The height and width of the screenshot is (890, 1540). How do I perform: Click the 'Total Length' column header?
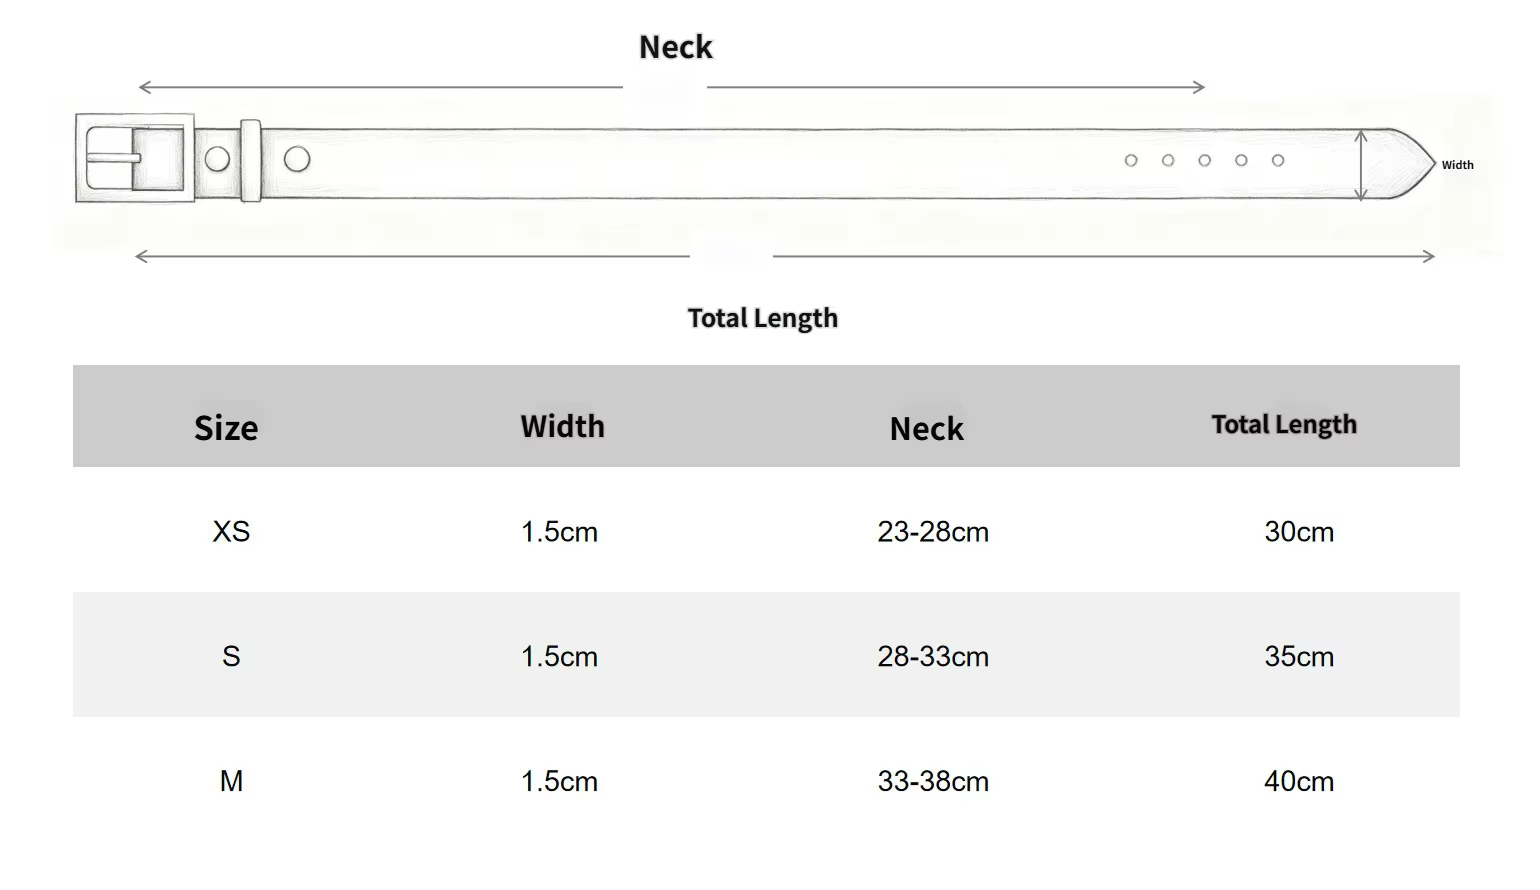point(1284,425)
